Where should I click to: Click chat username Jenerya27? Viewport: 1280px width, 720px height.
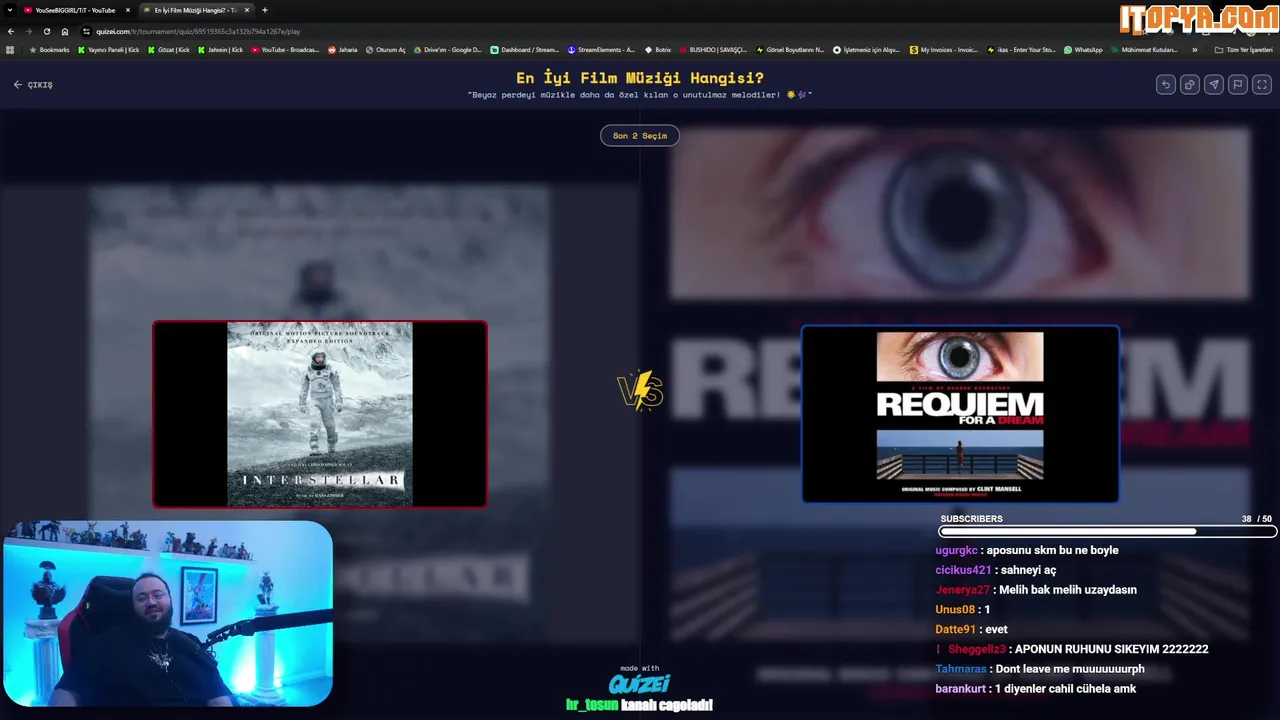tap(962, 590)
